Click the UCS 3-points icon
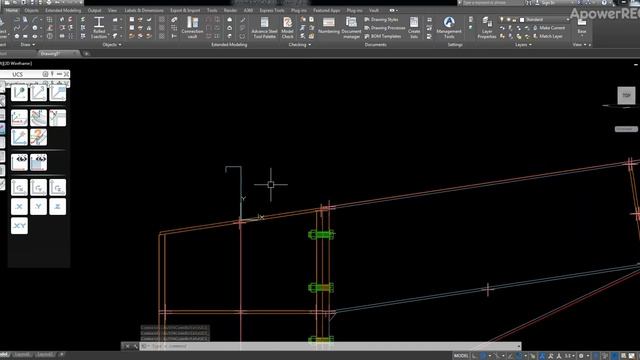Image resolution: width=640 pixels, height=360 pixels. (38, 93)
